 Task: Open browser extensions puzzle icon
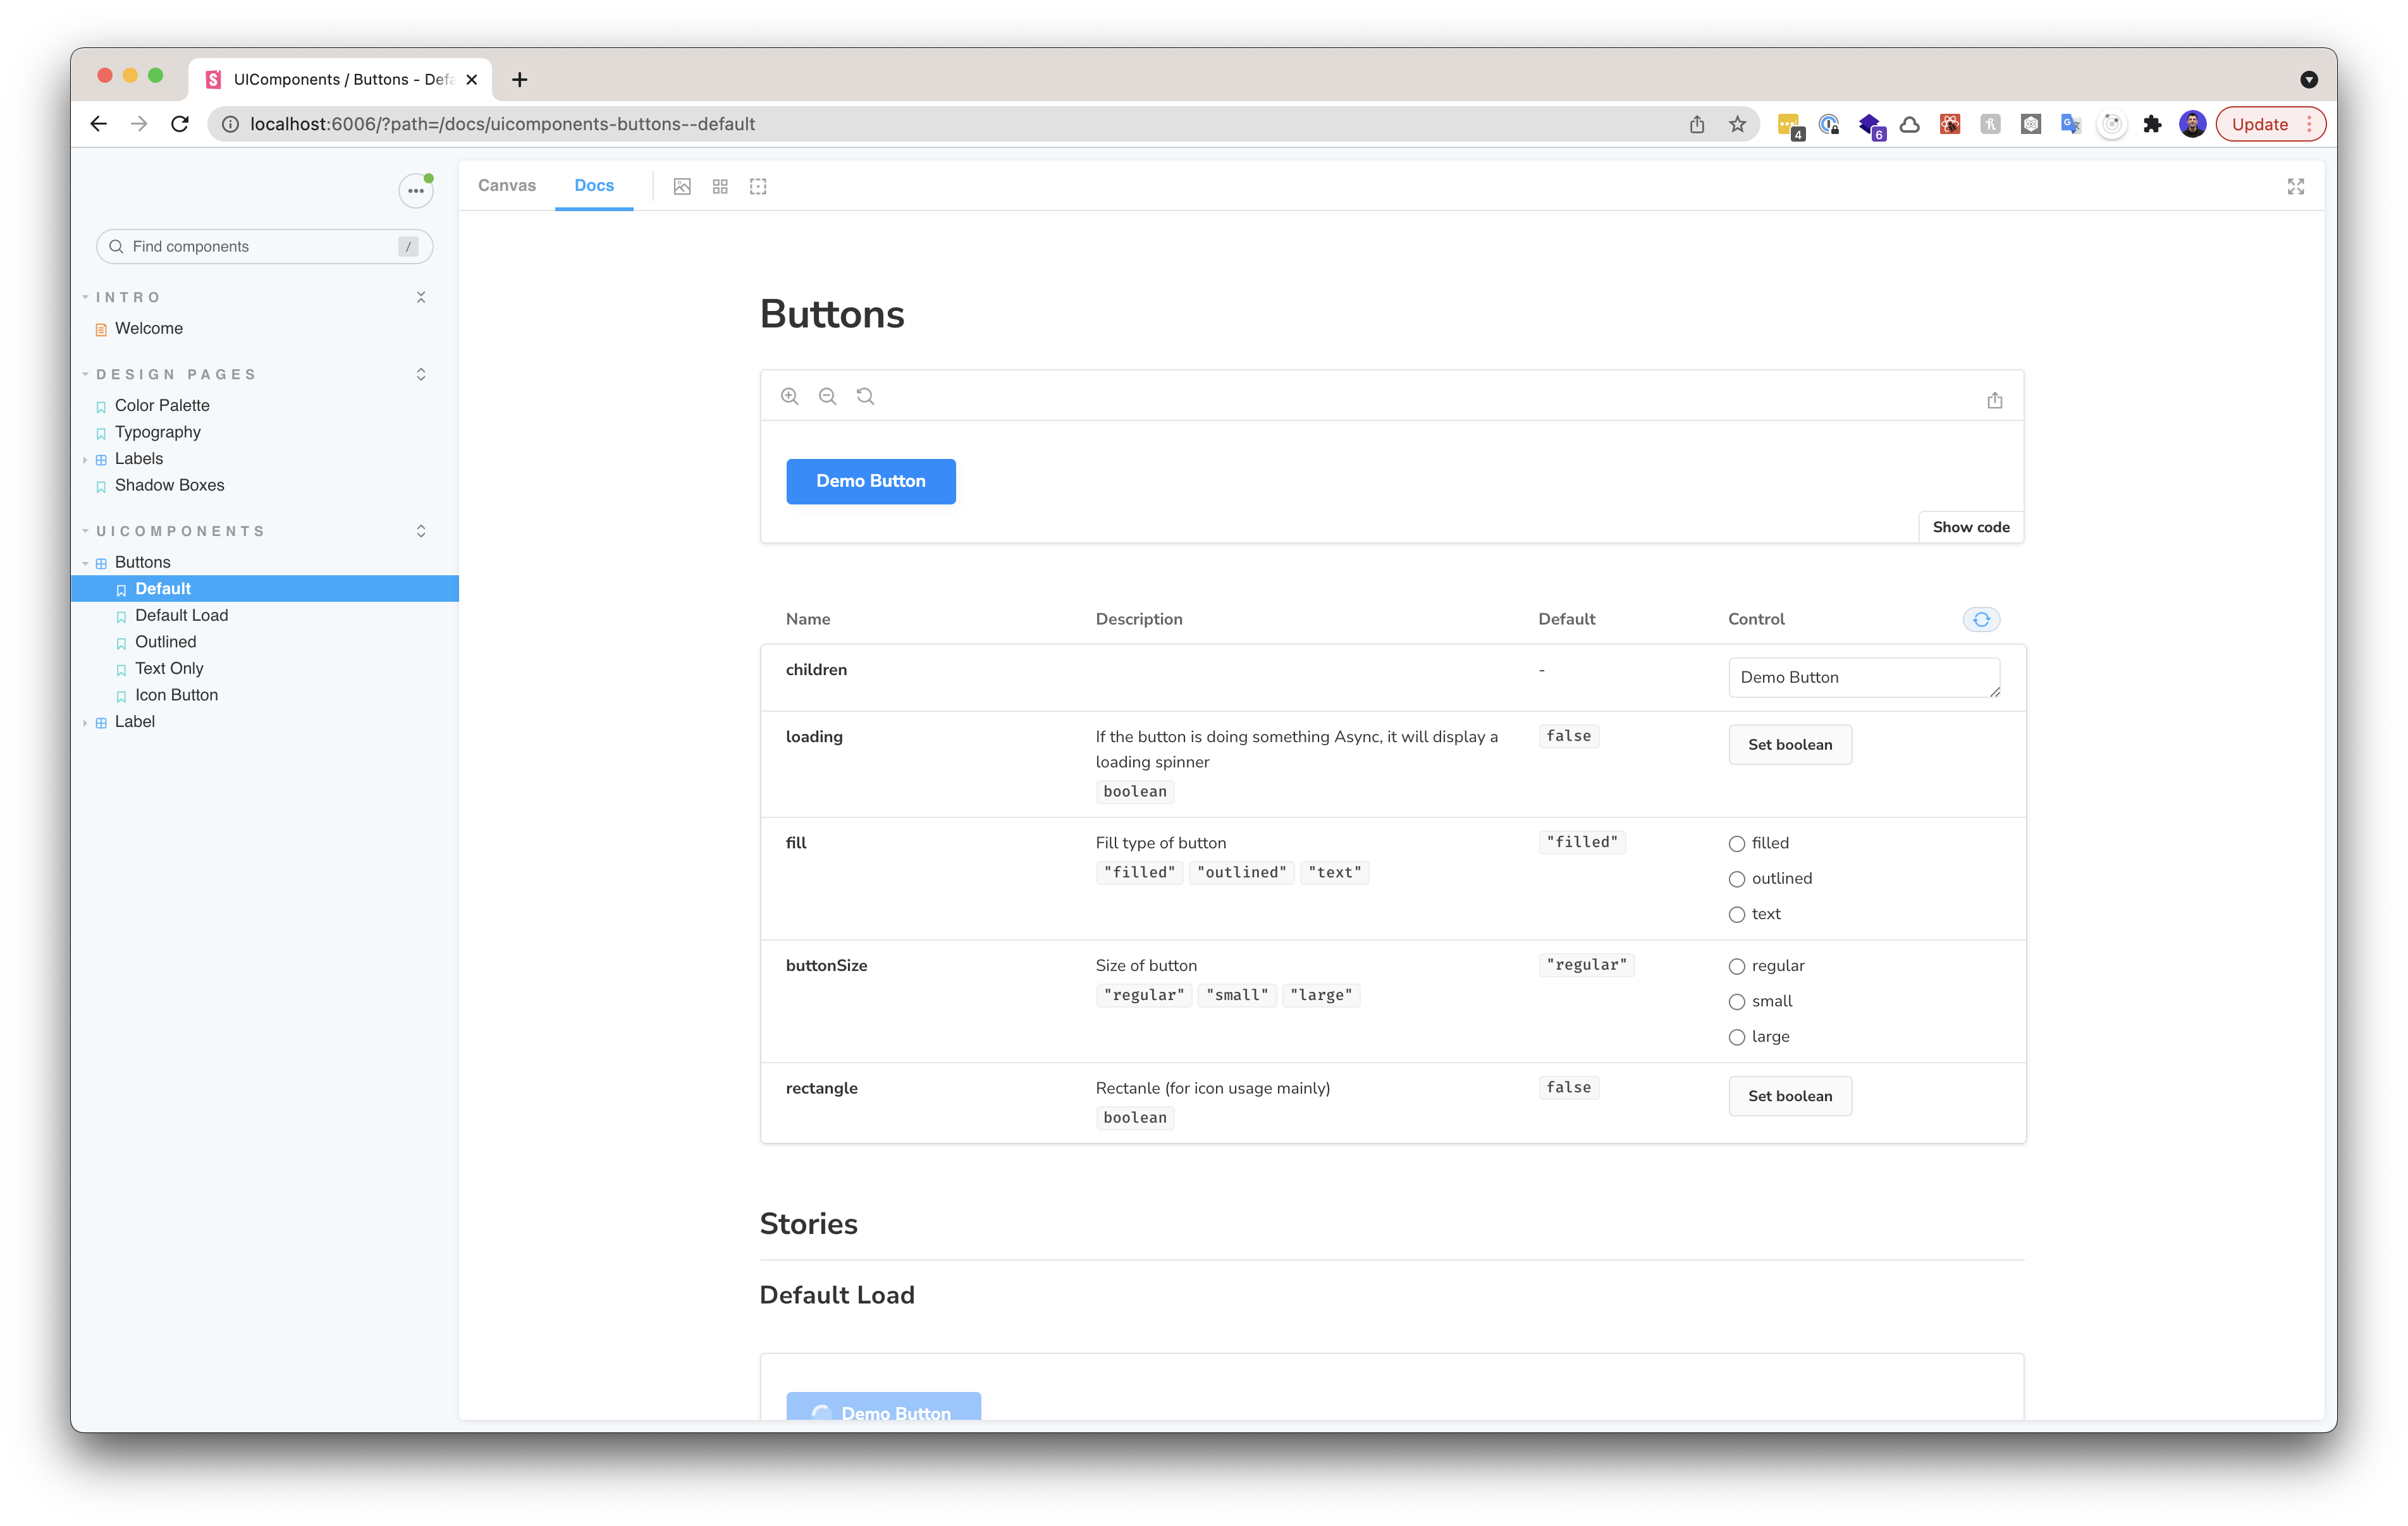coord(2152,124)
